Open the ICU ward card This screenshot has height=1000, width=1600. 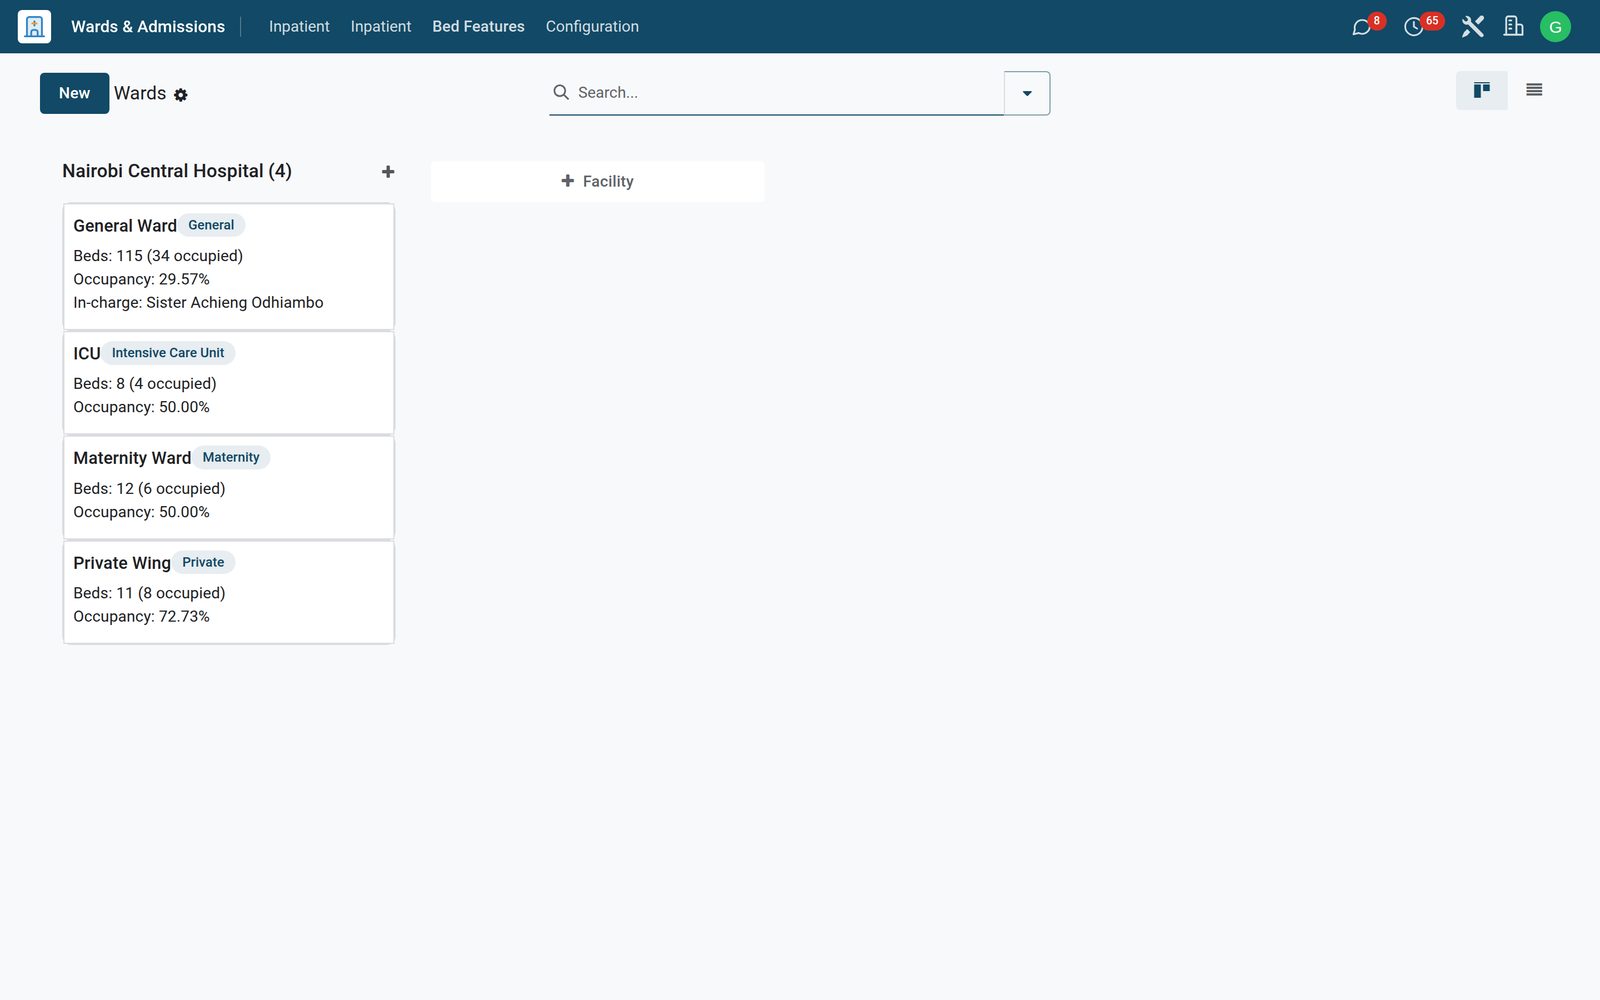[228, 382]
